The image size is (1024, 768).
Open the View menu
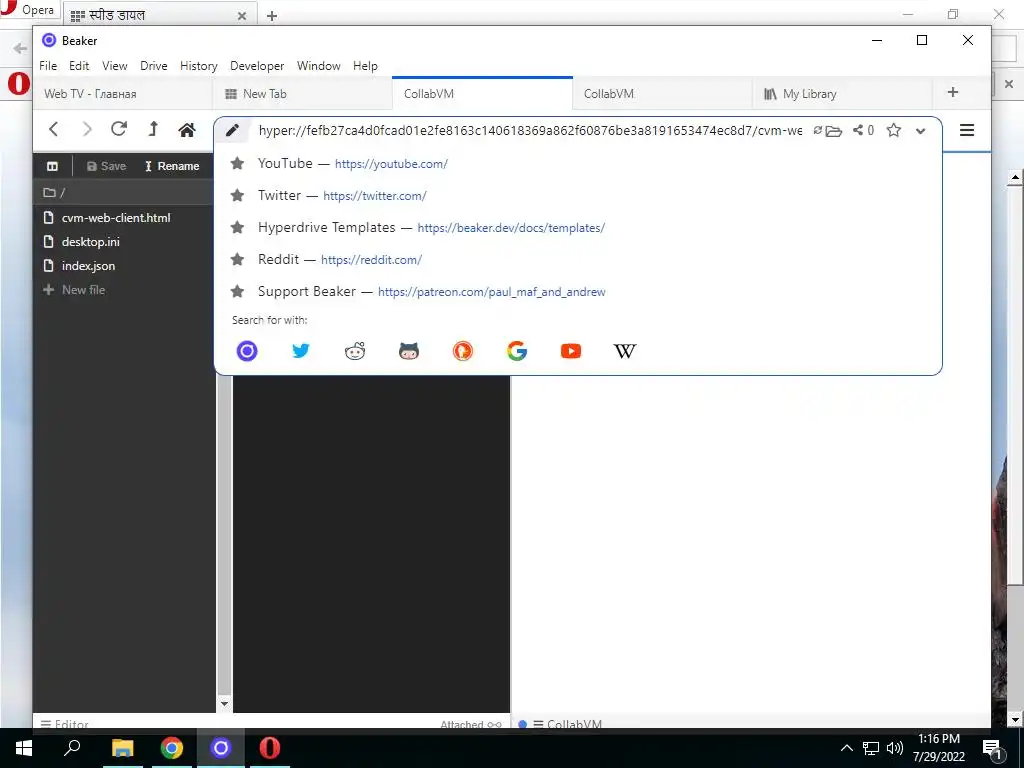(x=114, y=66)
